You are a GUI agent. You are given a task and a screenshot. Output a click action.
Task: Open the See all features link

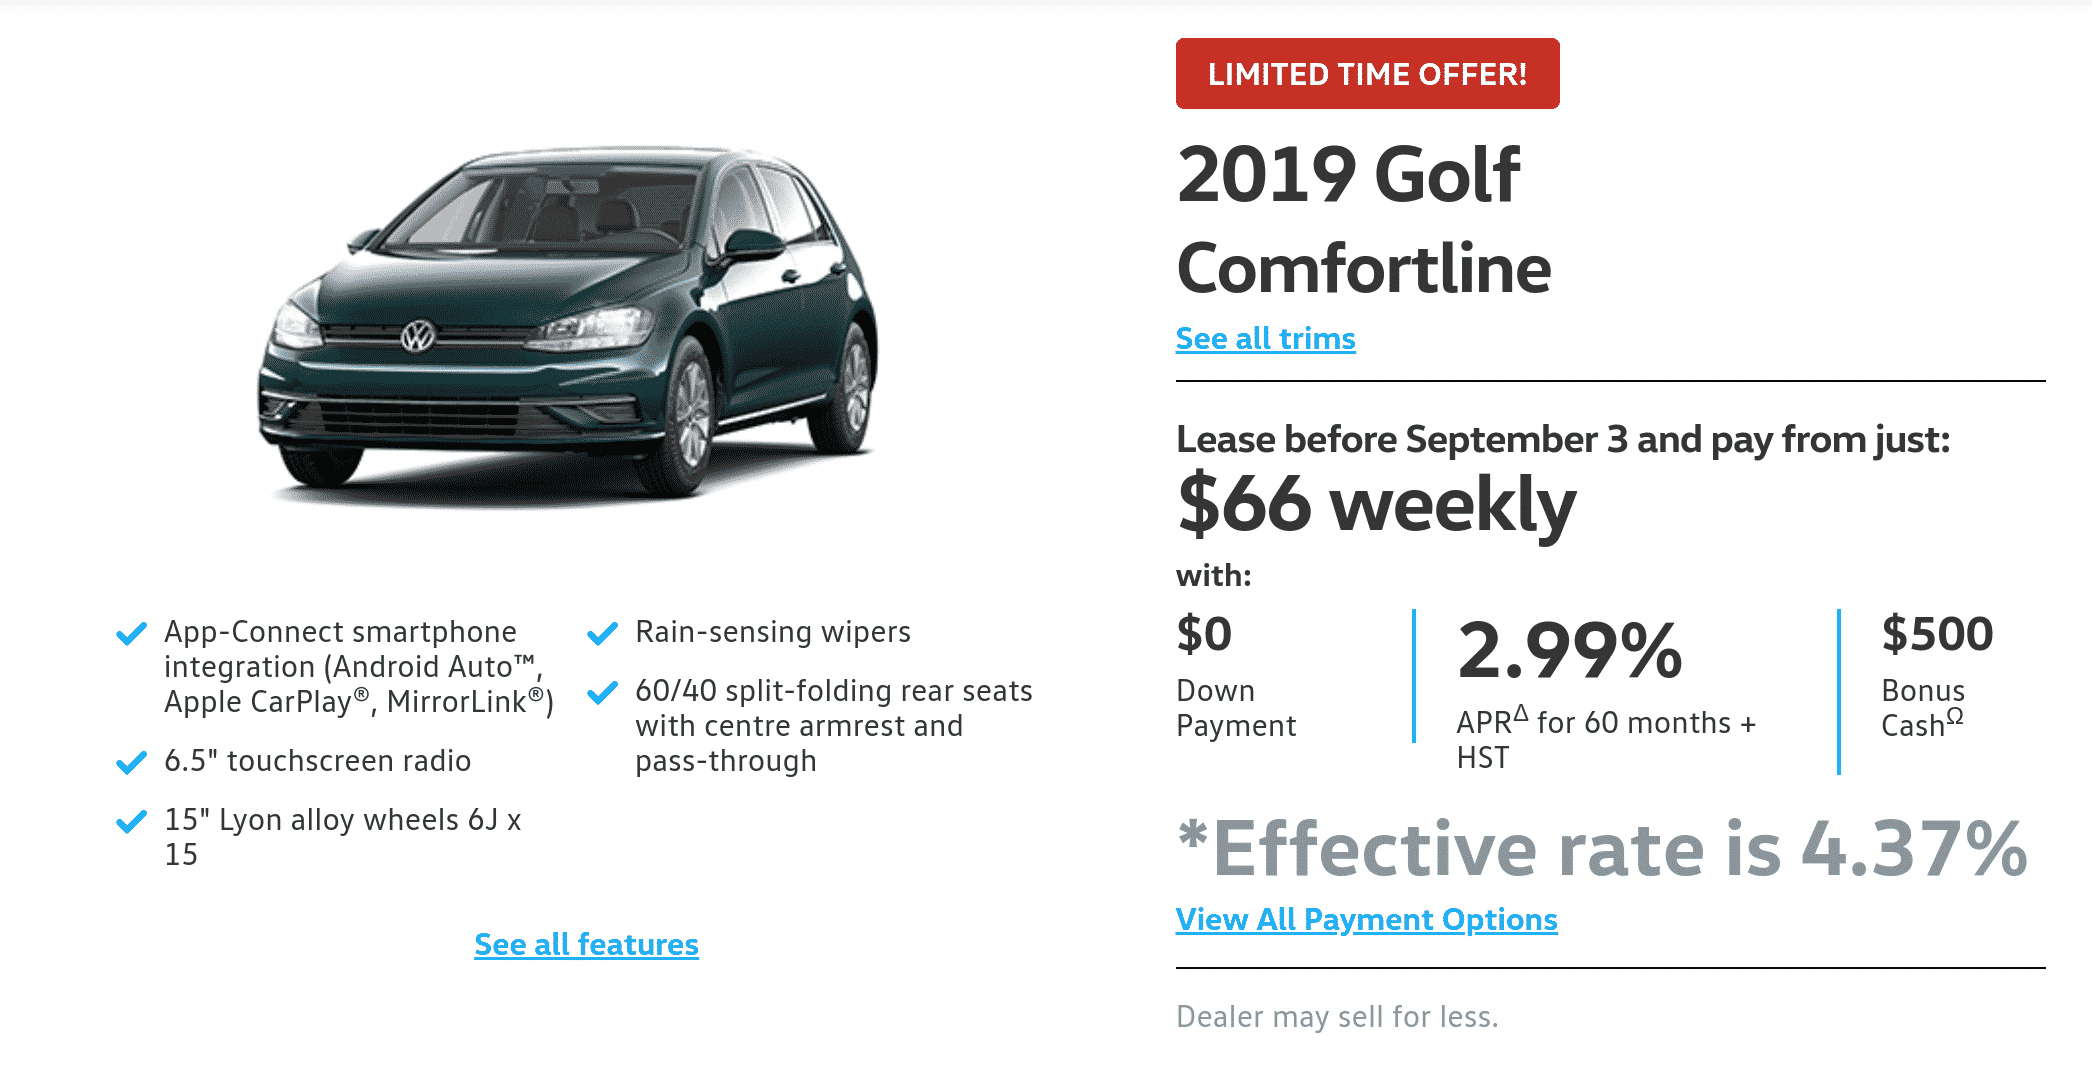point(586,945)
